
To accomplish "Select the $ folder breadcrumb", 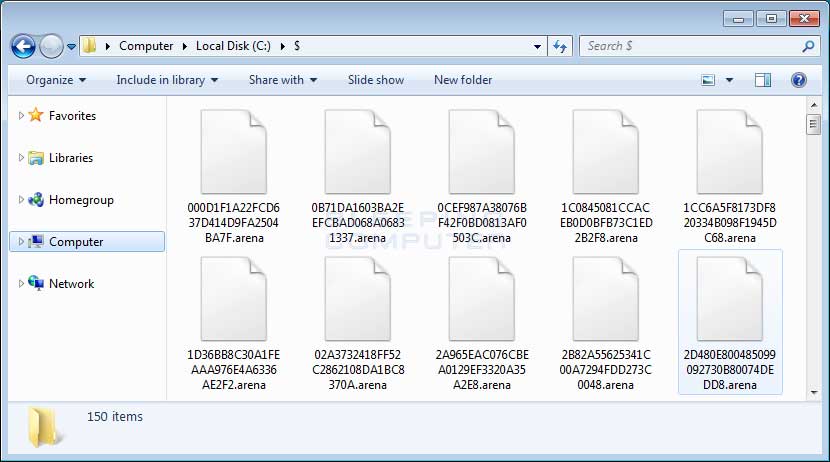I will pos(297,46).
